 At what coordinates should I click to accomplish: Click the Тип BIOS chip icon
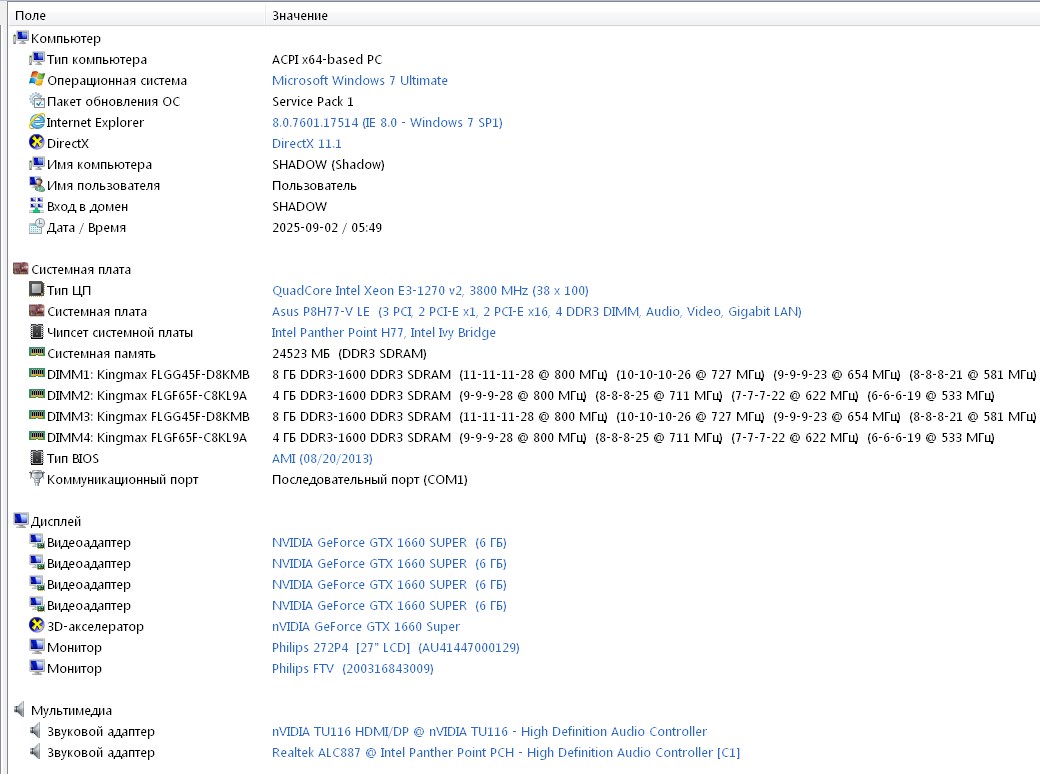tap(36, 458)
